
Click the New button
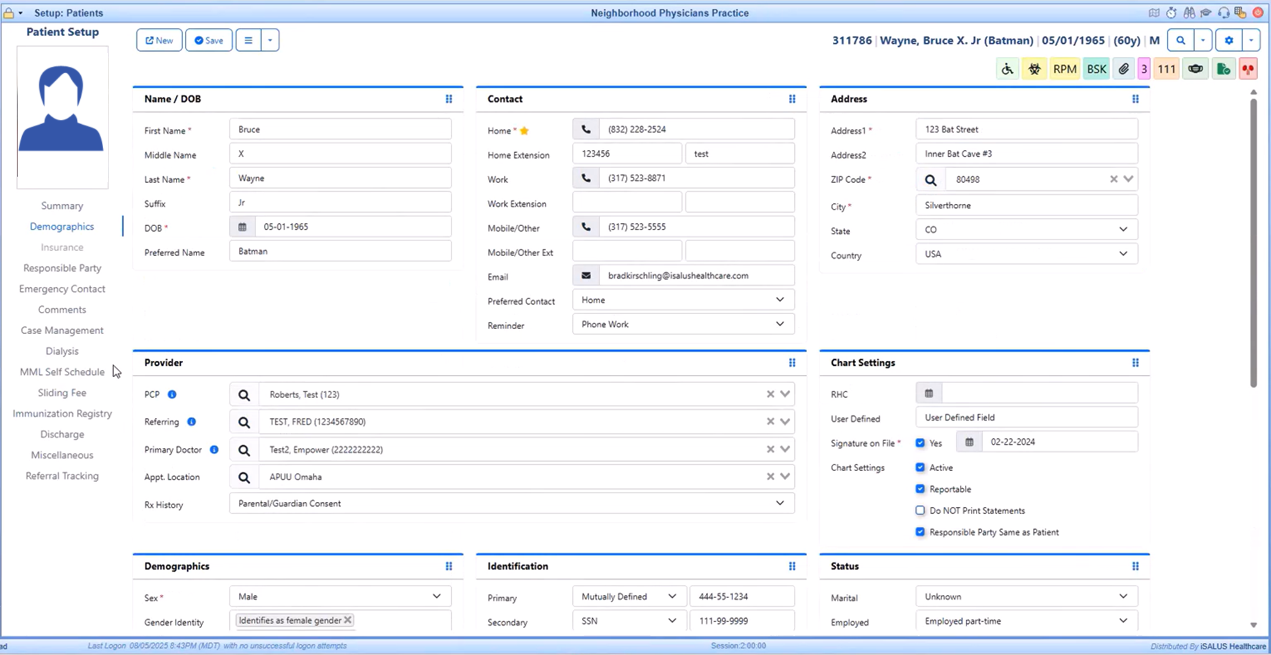[x=159, y=41]
